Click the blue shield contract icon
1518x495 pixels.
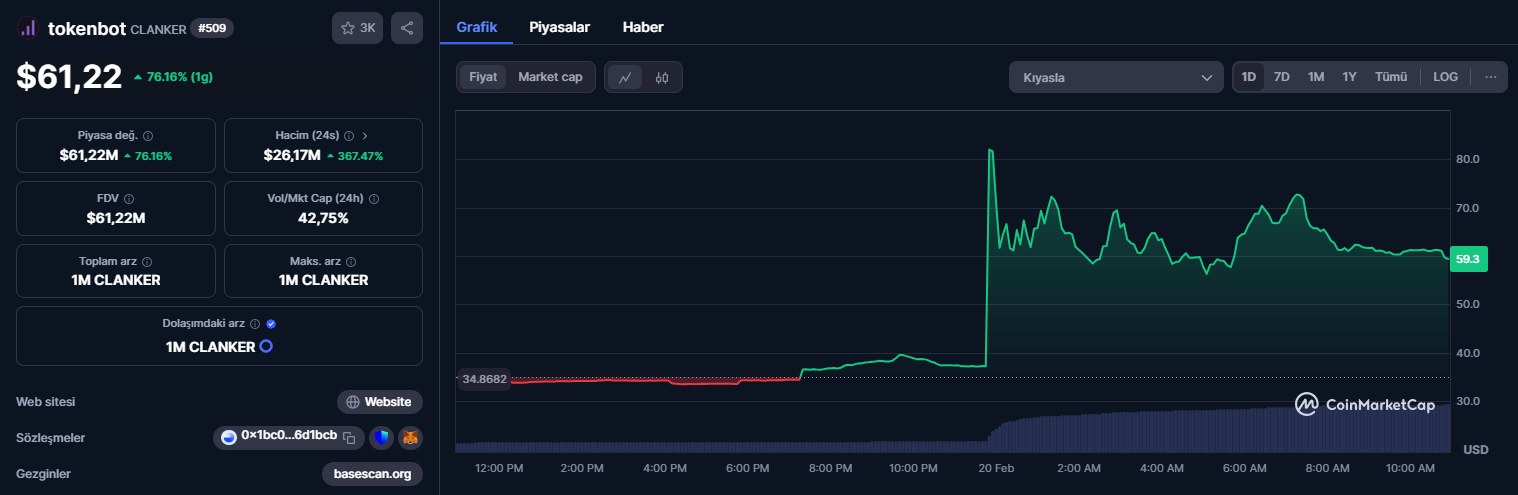tap(381, 437)
